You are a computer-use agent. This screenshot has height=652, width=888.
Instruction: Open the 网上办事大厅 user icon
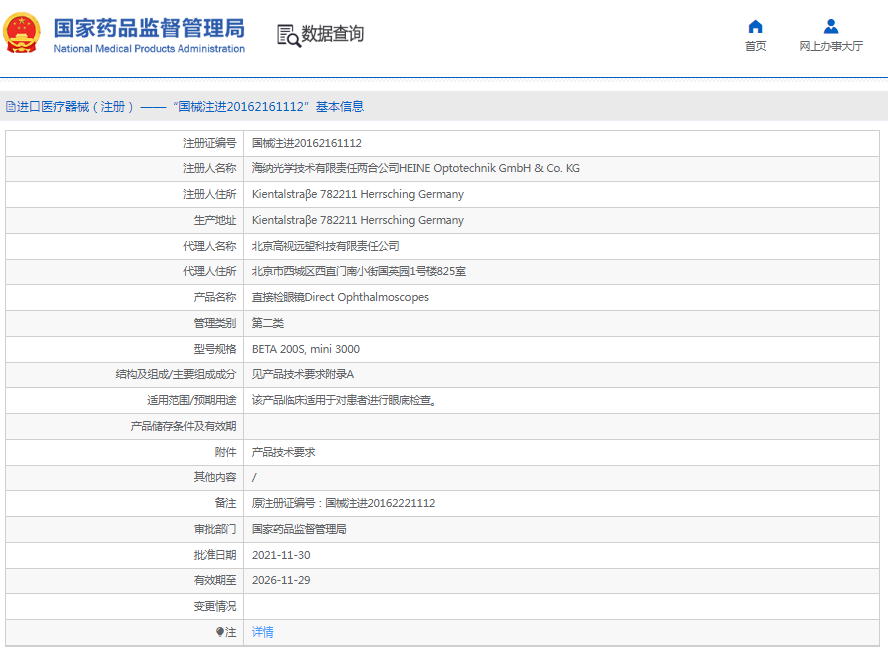coord(831,27)
